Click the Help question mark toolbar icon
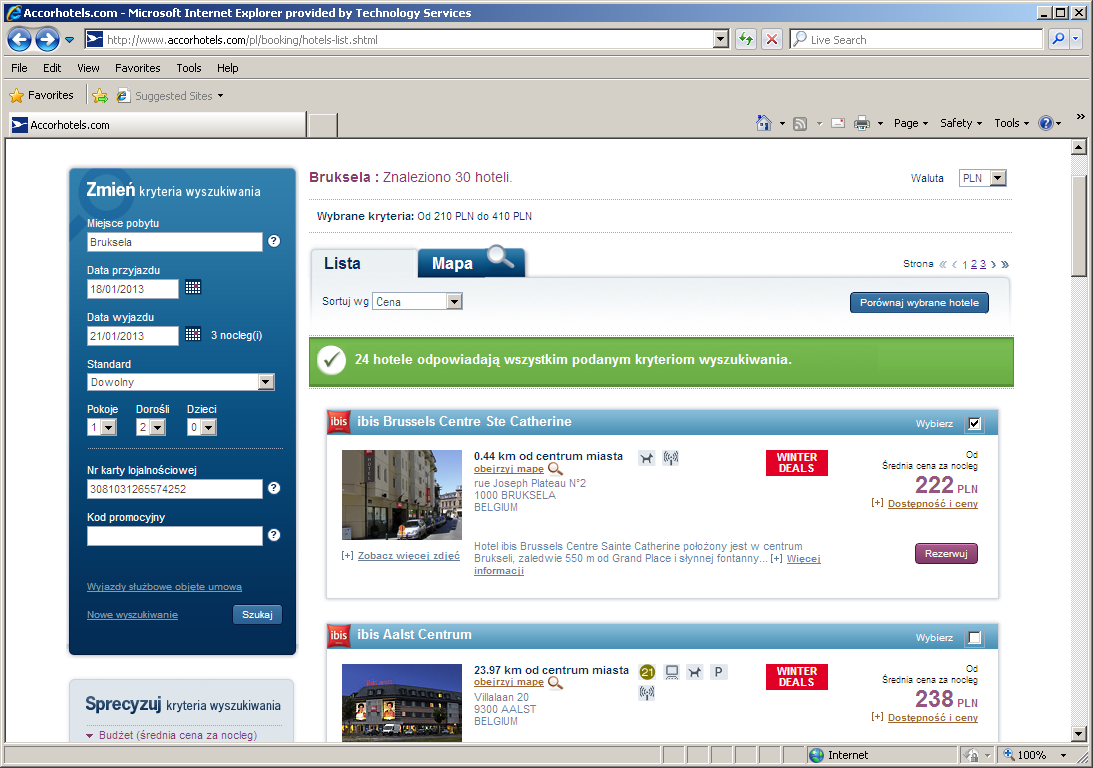The width and height of the screenshot is (1093, 768). (1045, 123)
